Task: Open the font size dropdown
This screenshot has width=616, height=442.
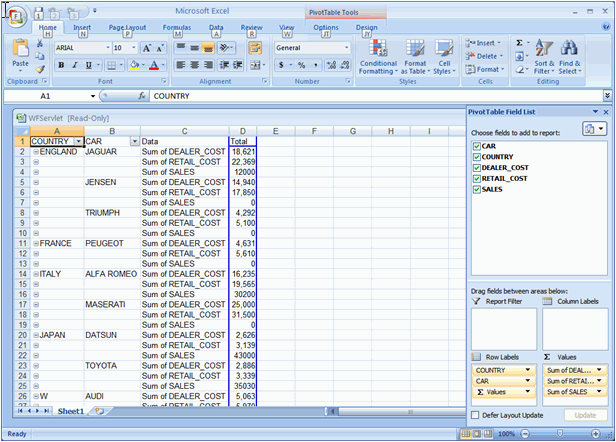Action: coord(134,48)
